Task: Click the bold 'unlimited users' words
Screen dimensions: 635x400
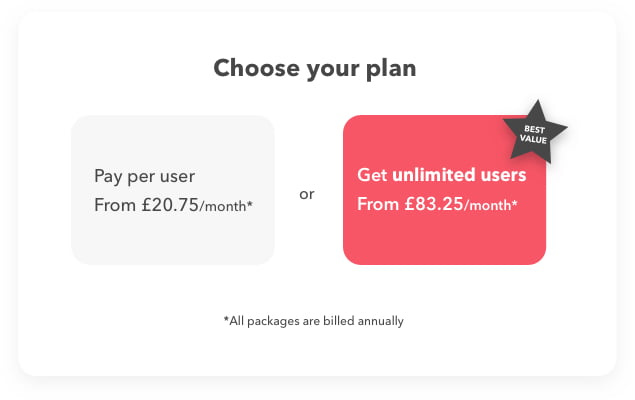Action: coord(459,175)
